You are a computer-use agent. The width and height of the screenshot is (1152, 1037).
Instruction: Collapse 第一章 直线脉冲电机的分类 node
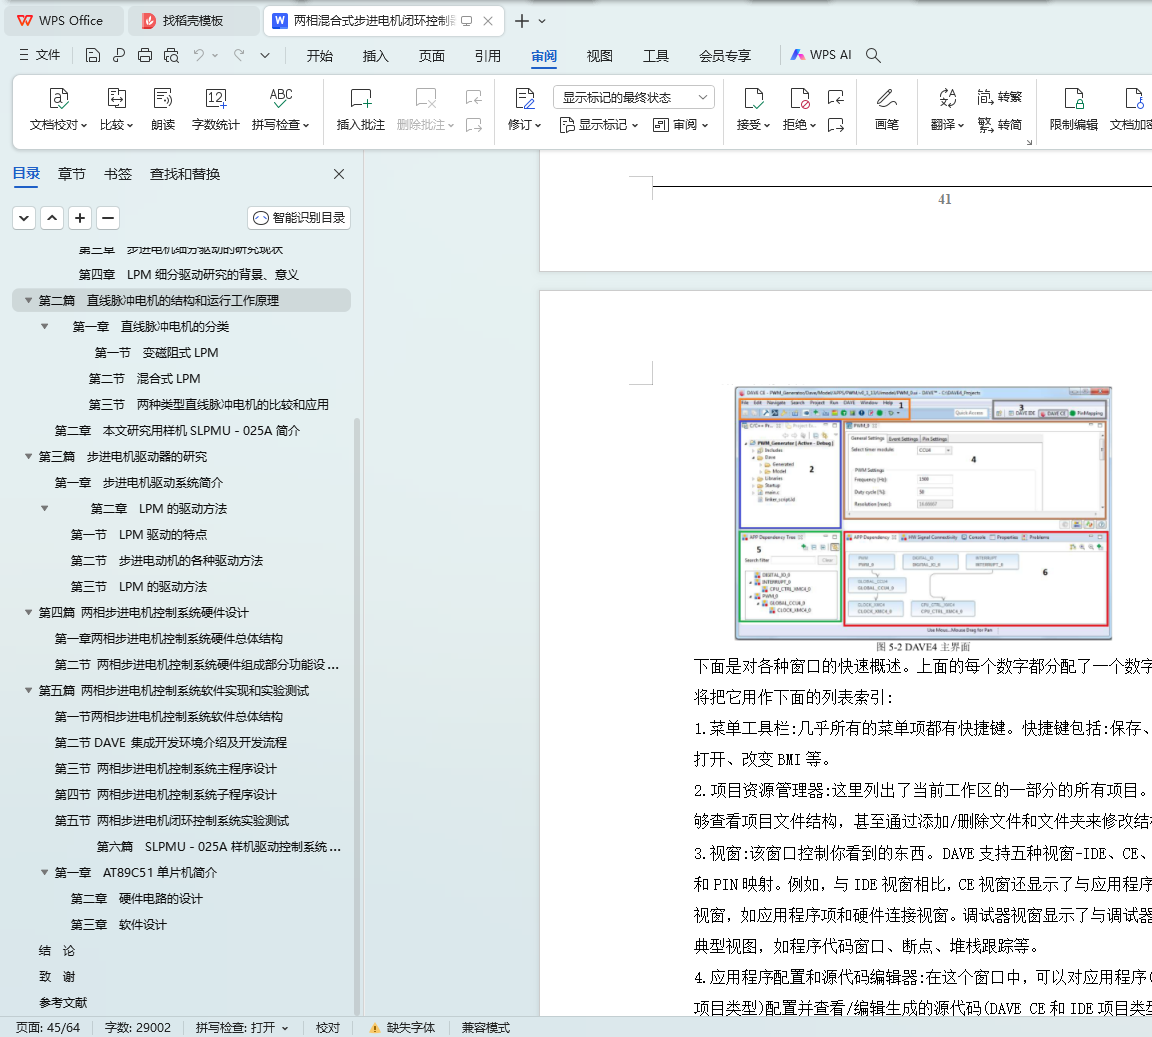[x=44, y=326]
